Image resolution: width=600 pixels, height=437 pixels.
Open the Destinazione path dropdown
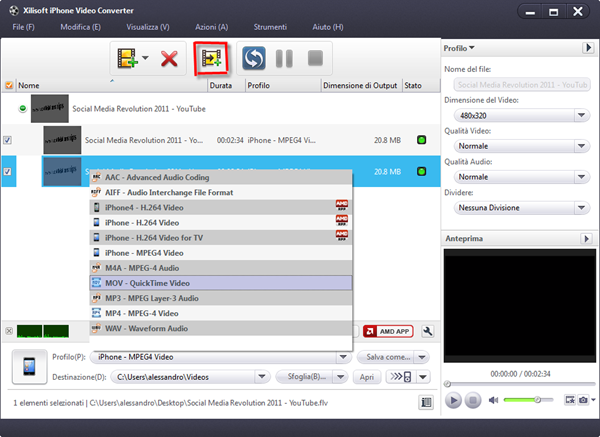coord(262,377)
